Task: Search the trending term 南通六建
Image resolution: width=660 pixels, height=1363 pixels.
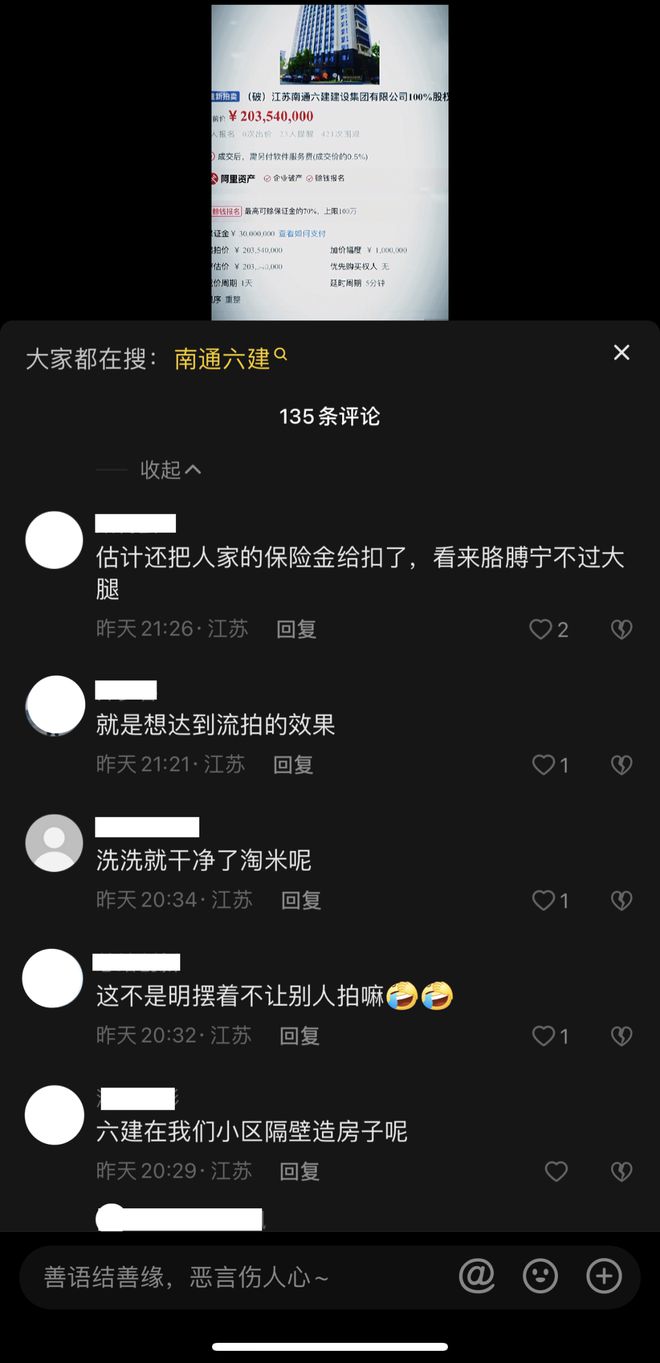Action: pos(222,358)
